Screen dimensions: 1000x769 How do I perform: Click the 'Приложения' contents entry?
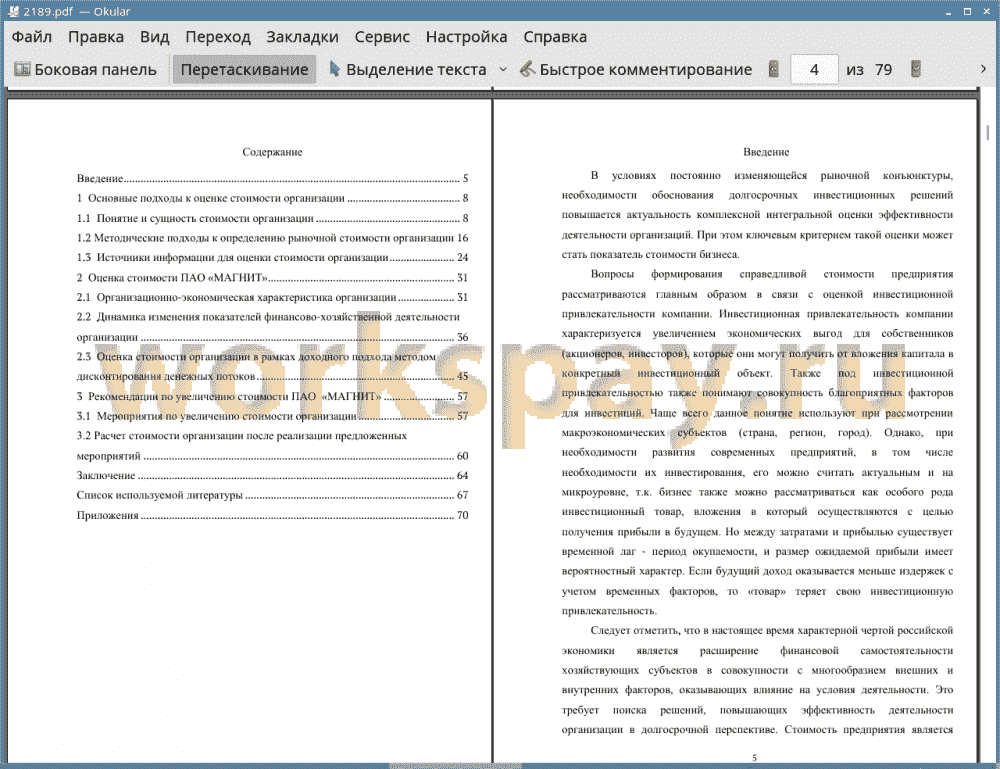coord(272,515)
